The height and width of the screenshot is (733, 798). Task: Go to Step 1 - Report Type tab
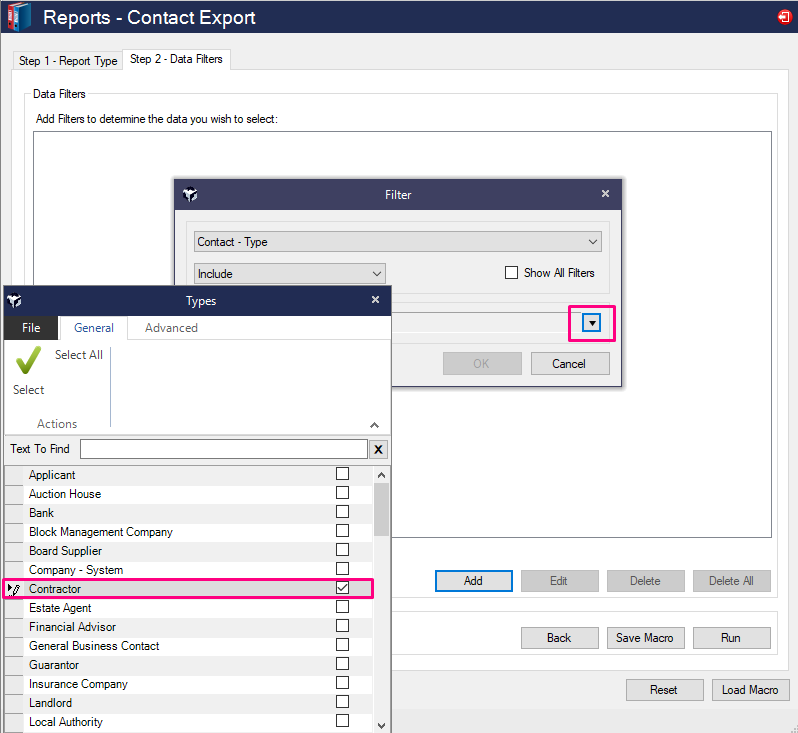(x=68, y=61)
